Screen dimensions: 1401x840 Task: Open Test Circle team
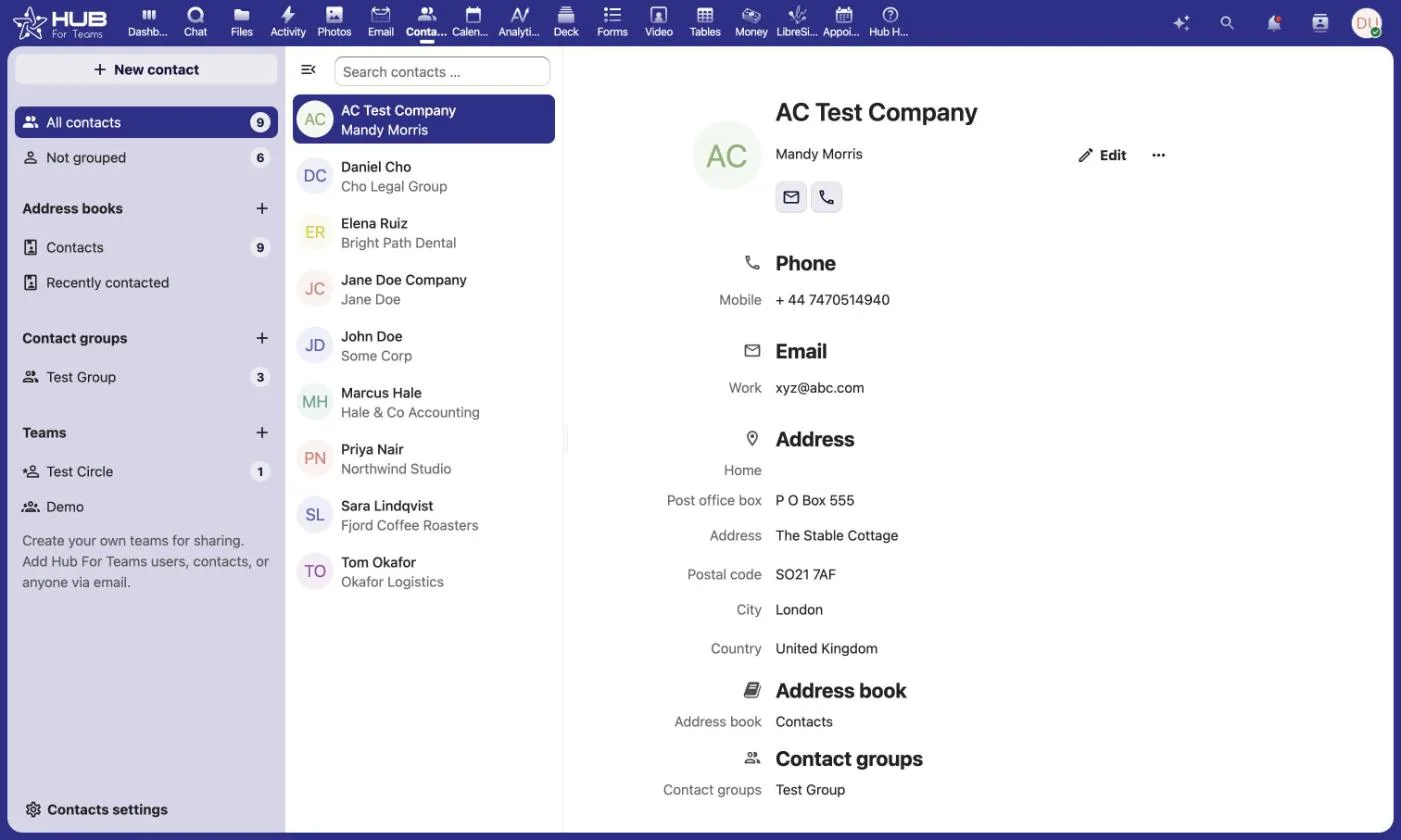pos(146,471)
